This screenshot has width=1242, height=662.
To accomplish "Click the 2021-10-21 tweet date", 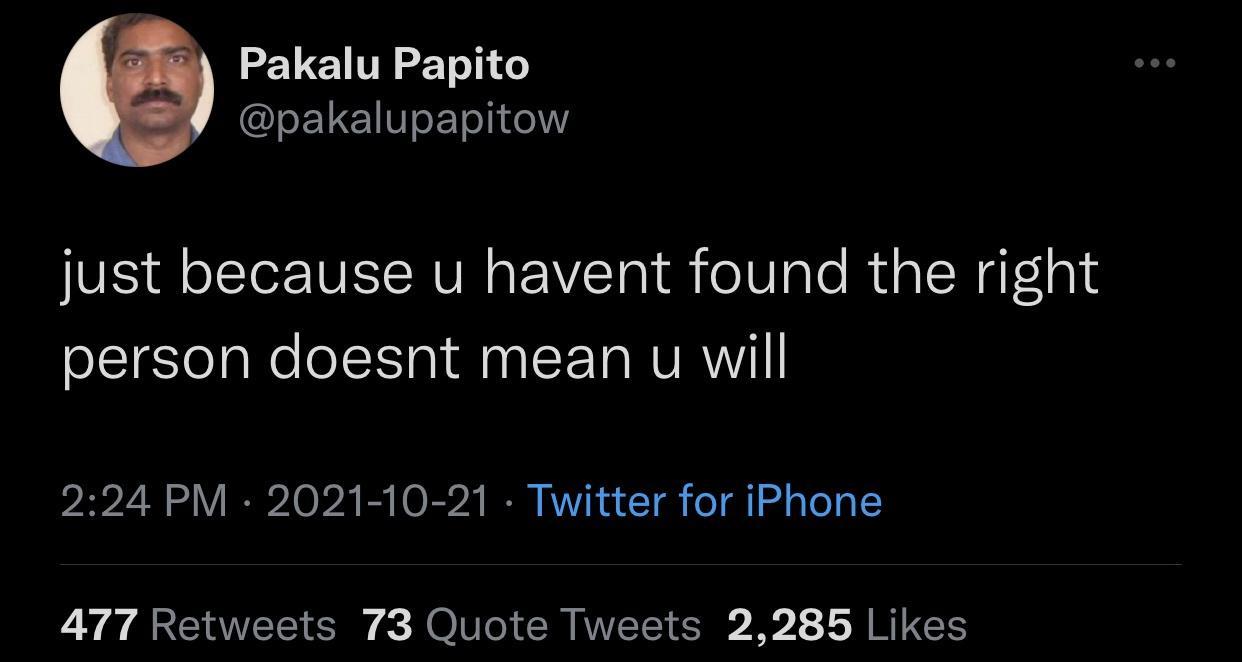I will click(379, 500).
